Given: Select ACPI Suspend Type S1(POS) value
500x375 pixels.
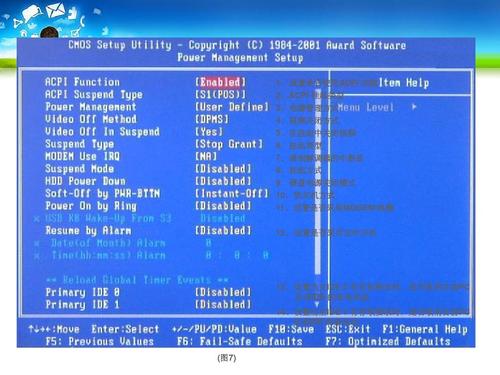Looking at the screenshot, I should 220,95.
